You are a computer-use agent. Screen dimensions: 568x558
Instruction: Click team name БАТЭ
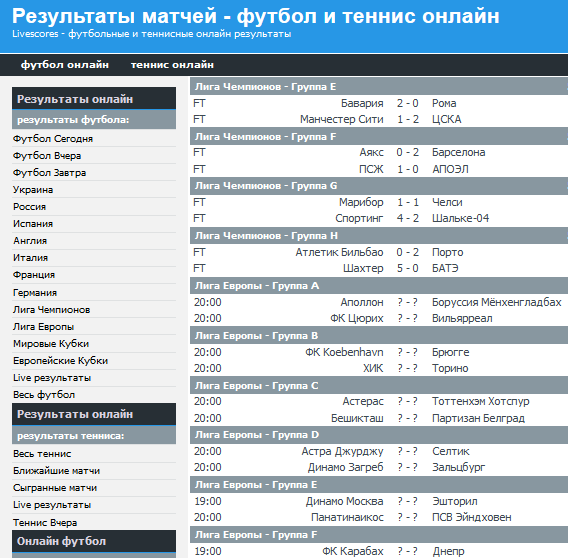pyautogui.click(x=445, y=268)
